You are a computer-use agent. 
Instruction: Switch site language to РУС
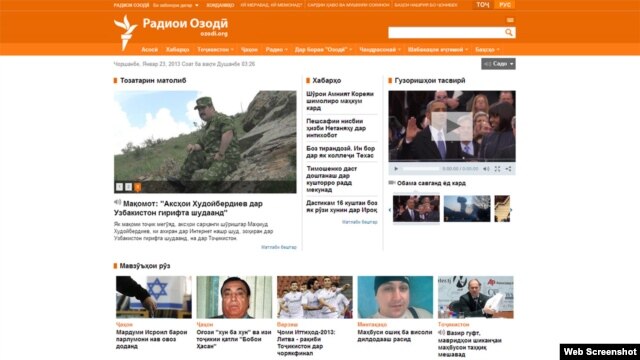[505, 5]
